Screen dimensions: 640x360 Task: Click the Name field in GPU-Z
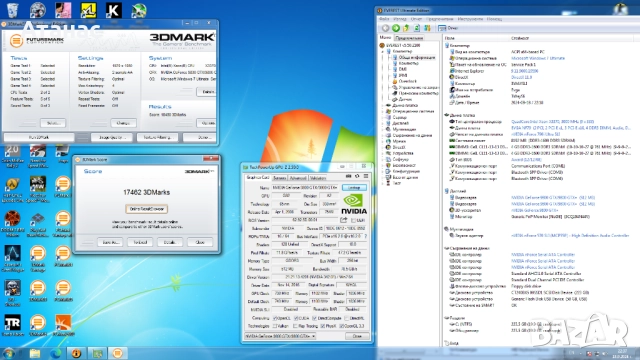304,187
